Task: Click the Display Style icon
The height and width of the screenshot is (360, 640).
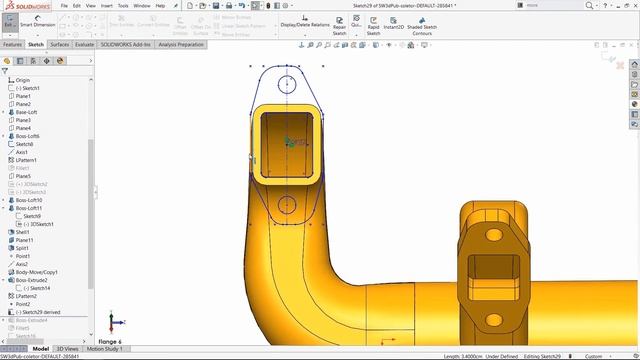Action: 376,45
